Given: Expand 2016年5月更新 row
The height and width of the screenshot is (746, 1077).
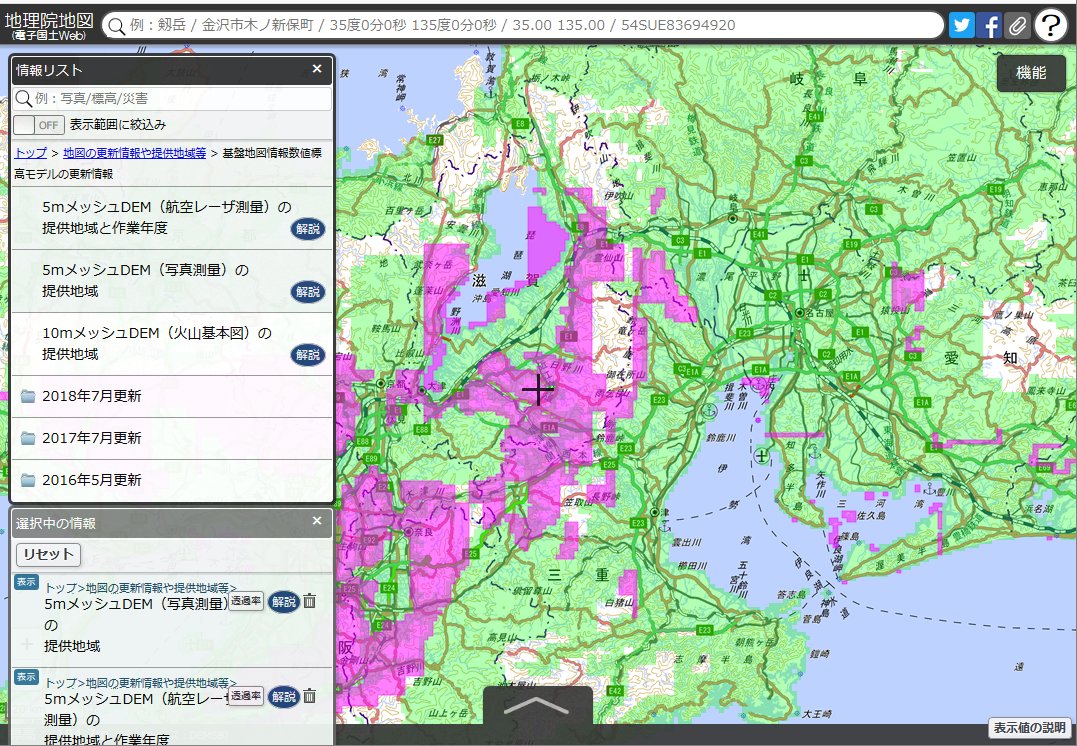Looking at the screenshot, I should (x=172, y=480).
